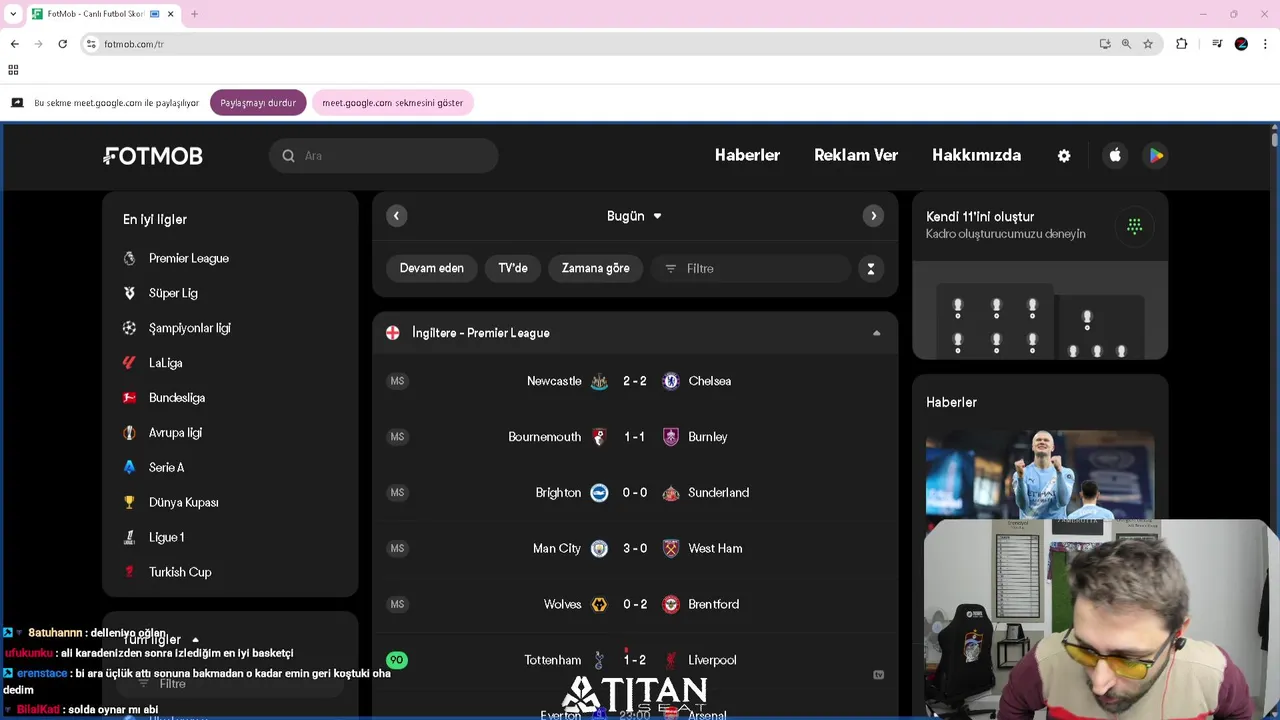Open the Apple App Store icon
1280x720 pixels.
[x=1115, y=155]
